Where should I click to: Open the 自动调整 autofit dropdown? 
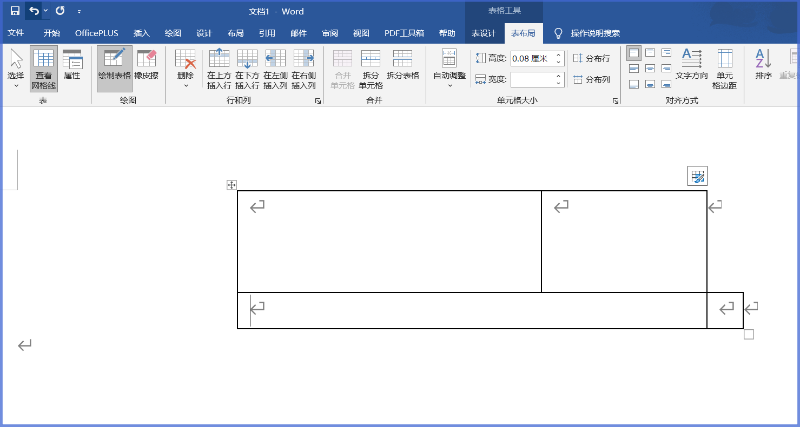[x=449, y=69]
